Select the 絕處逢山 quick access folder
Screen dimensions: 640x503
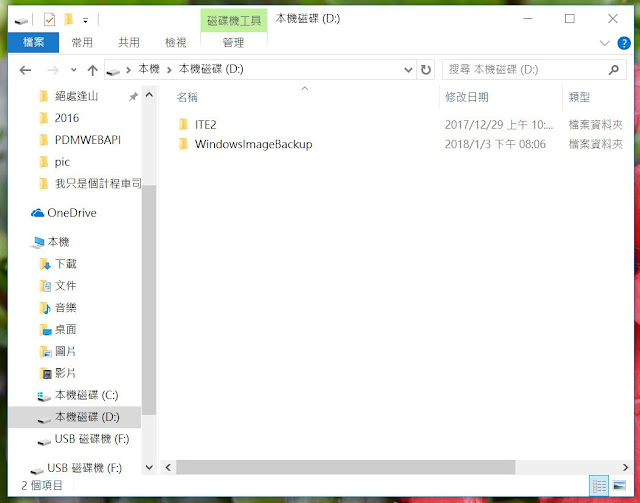76,96
